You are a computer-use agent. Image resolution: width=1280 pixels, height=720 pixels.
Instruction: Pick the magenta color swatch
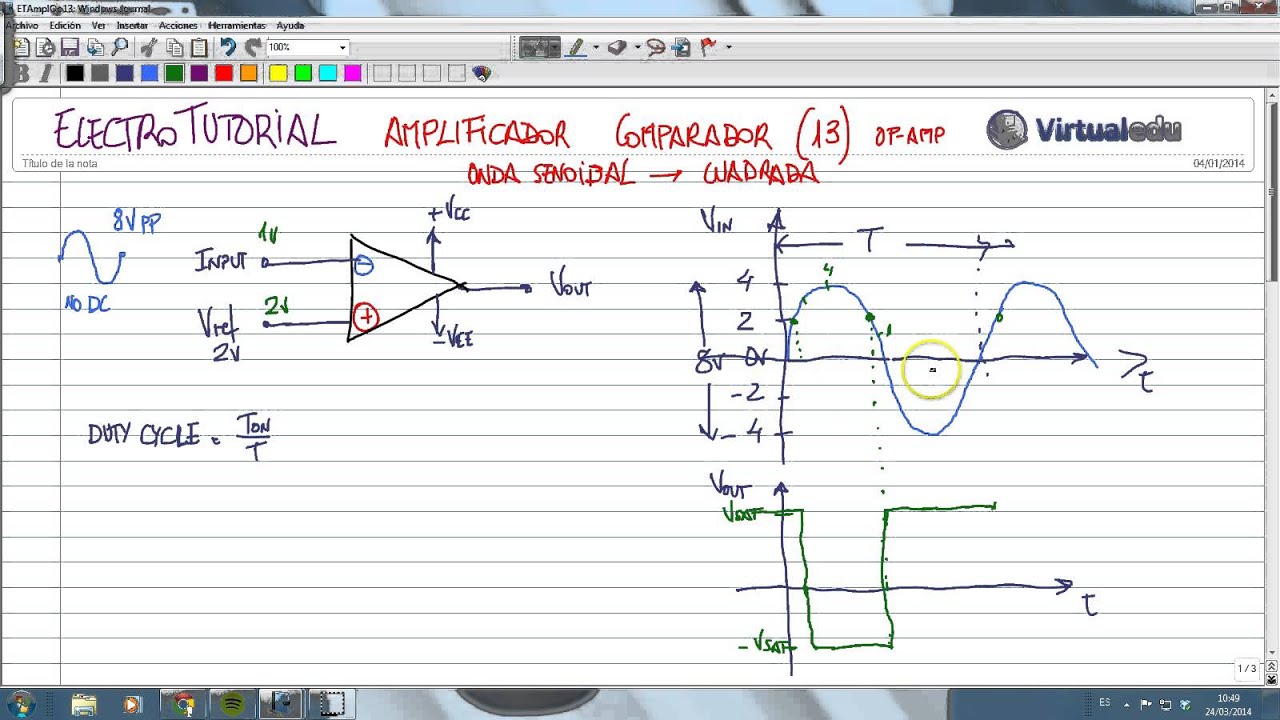[x=352, y=73]
